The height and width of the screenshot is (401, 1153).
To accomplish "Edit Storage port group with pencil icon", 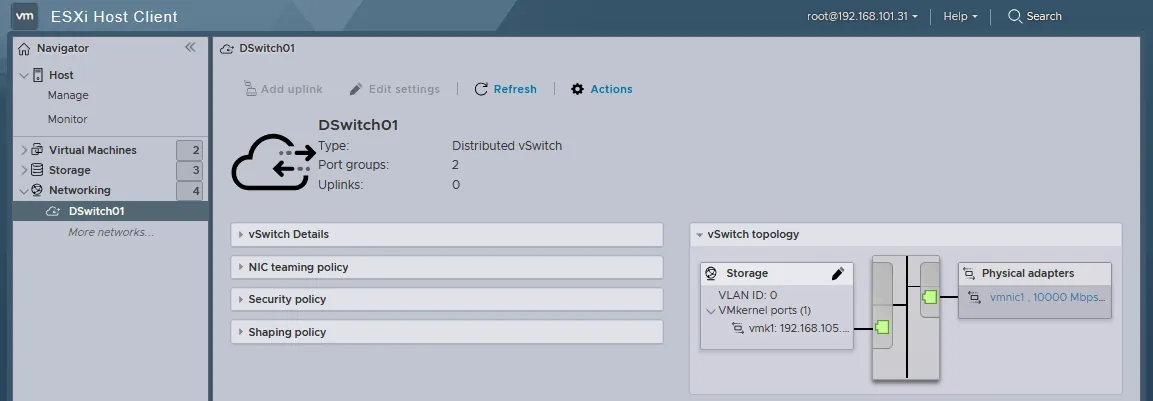I will 838,274.
